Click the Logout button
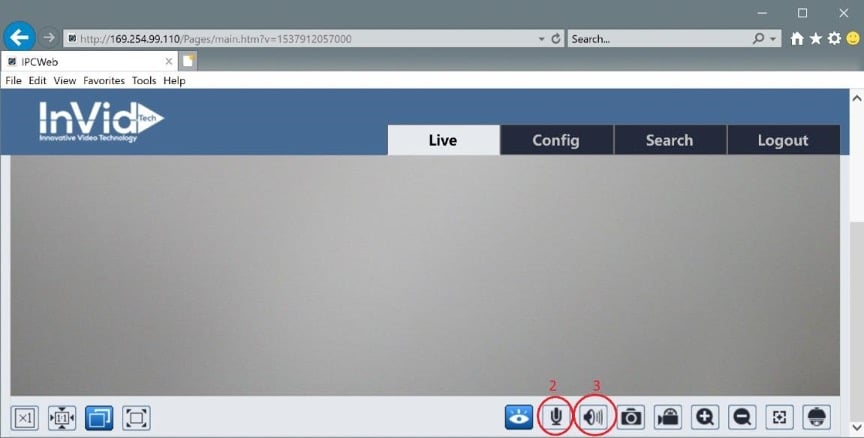Screen dimensions: 864x438 782,140
